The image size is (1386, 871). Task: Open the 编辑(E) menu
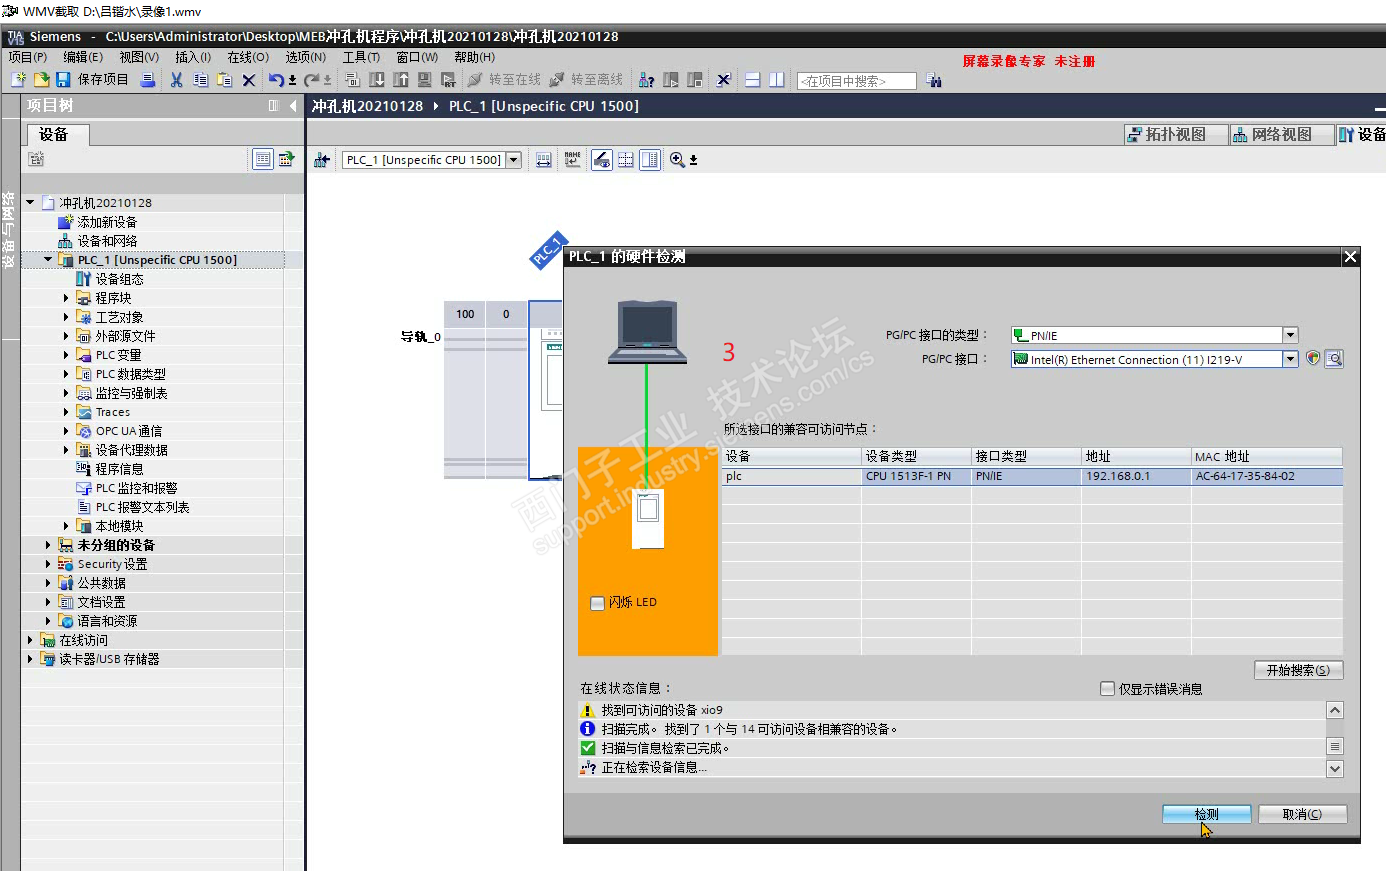83,57
